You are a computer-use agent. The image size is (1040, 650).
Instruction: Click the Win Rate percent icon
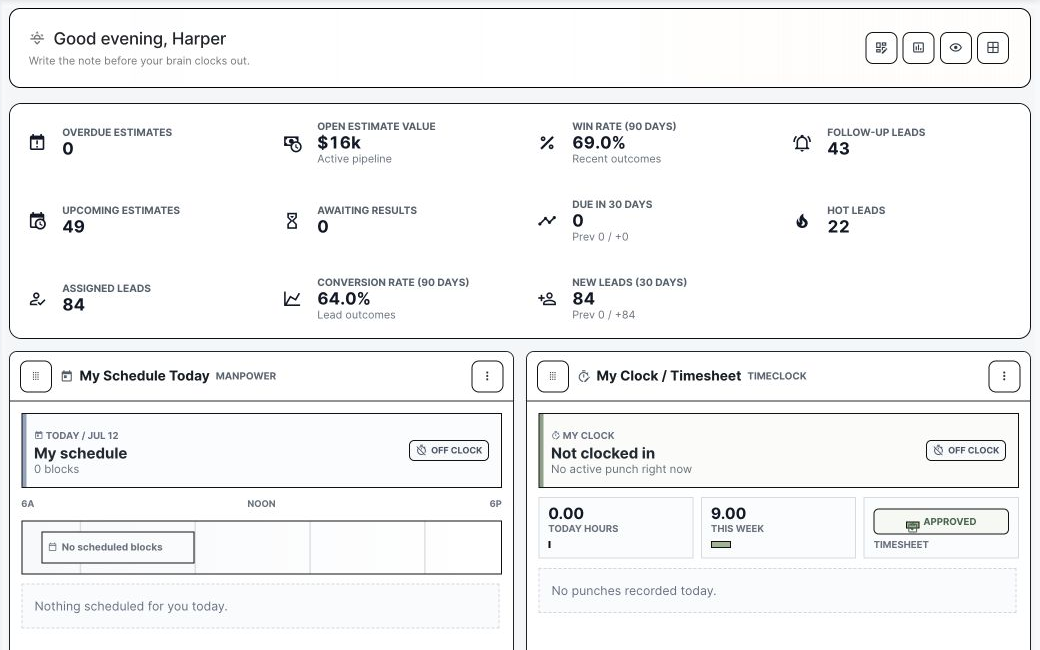pyautogui.click(x=547, y=143)
